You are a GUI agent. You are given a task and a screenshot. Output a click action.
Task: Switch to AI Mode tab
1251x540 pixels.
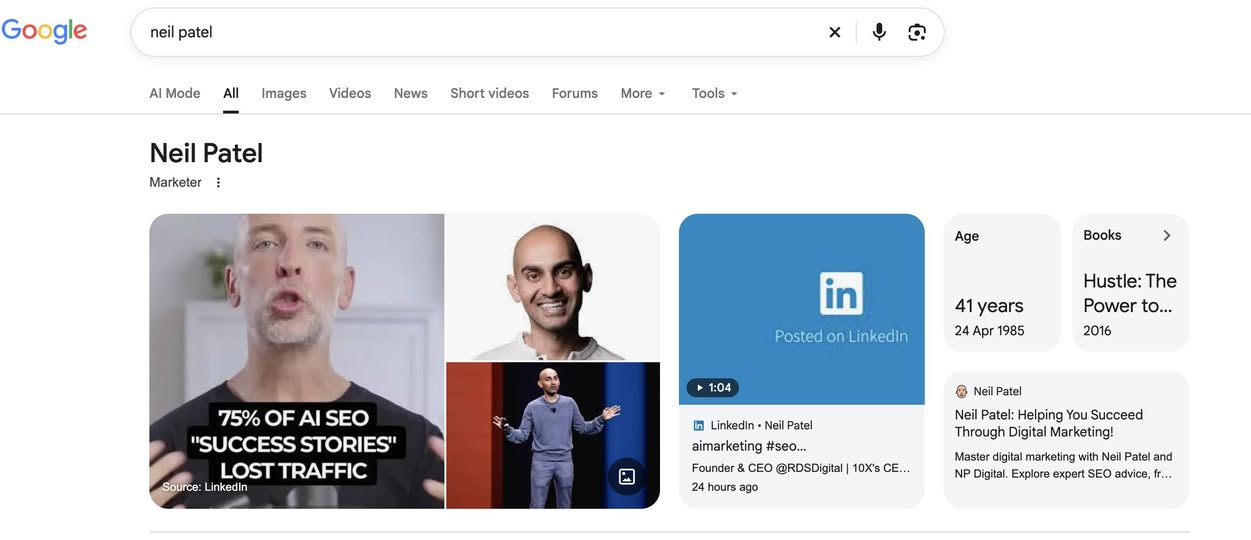175,93
